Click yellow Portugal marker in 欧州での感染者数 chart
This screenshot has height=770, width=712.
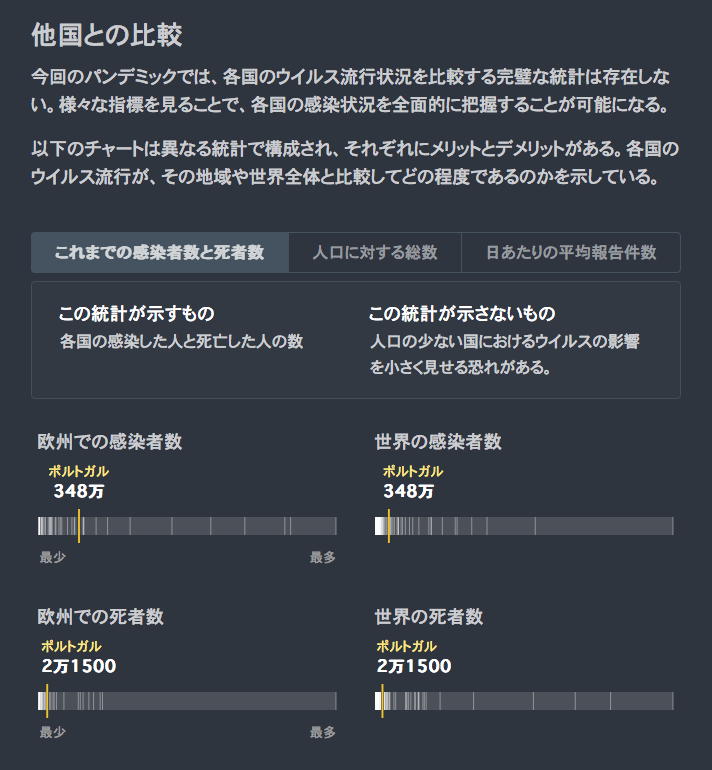pos(79,526)
